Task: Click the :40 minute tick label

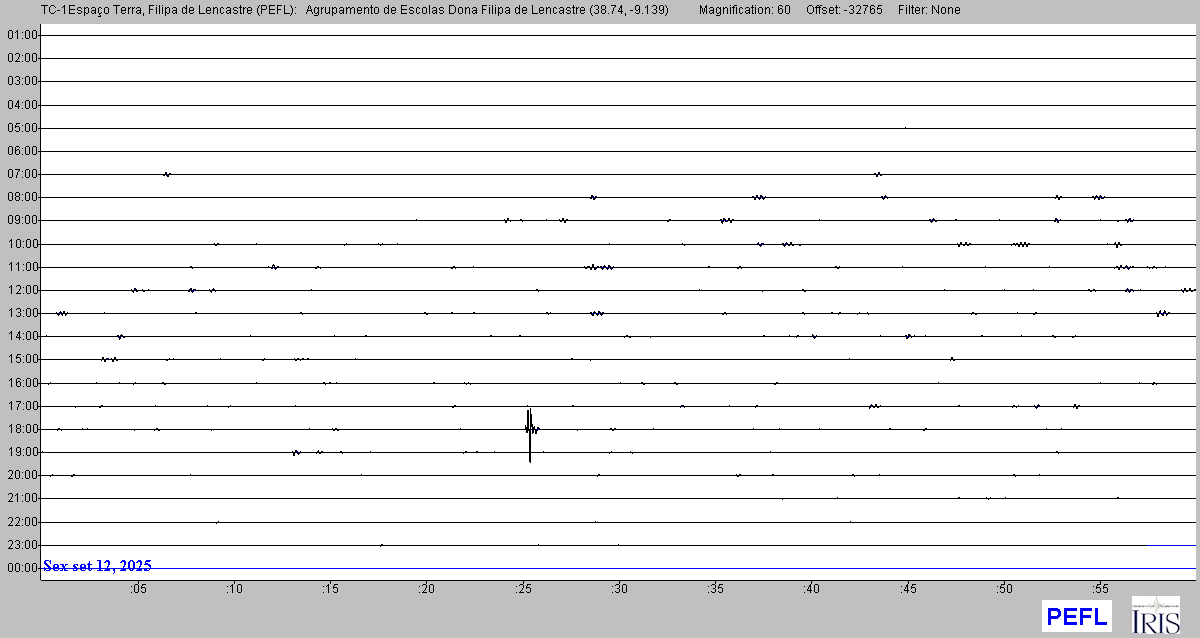Action: [x=811, y=589]
